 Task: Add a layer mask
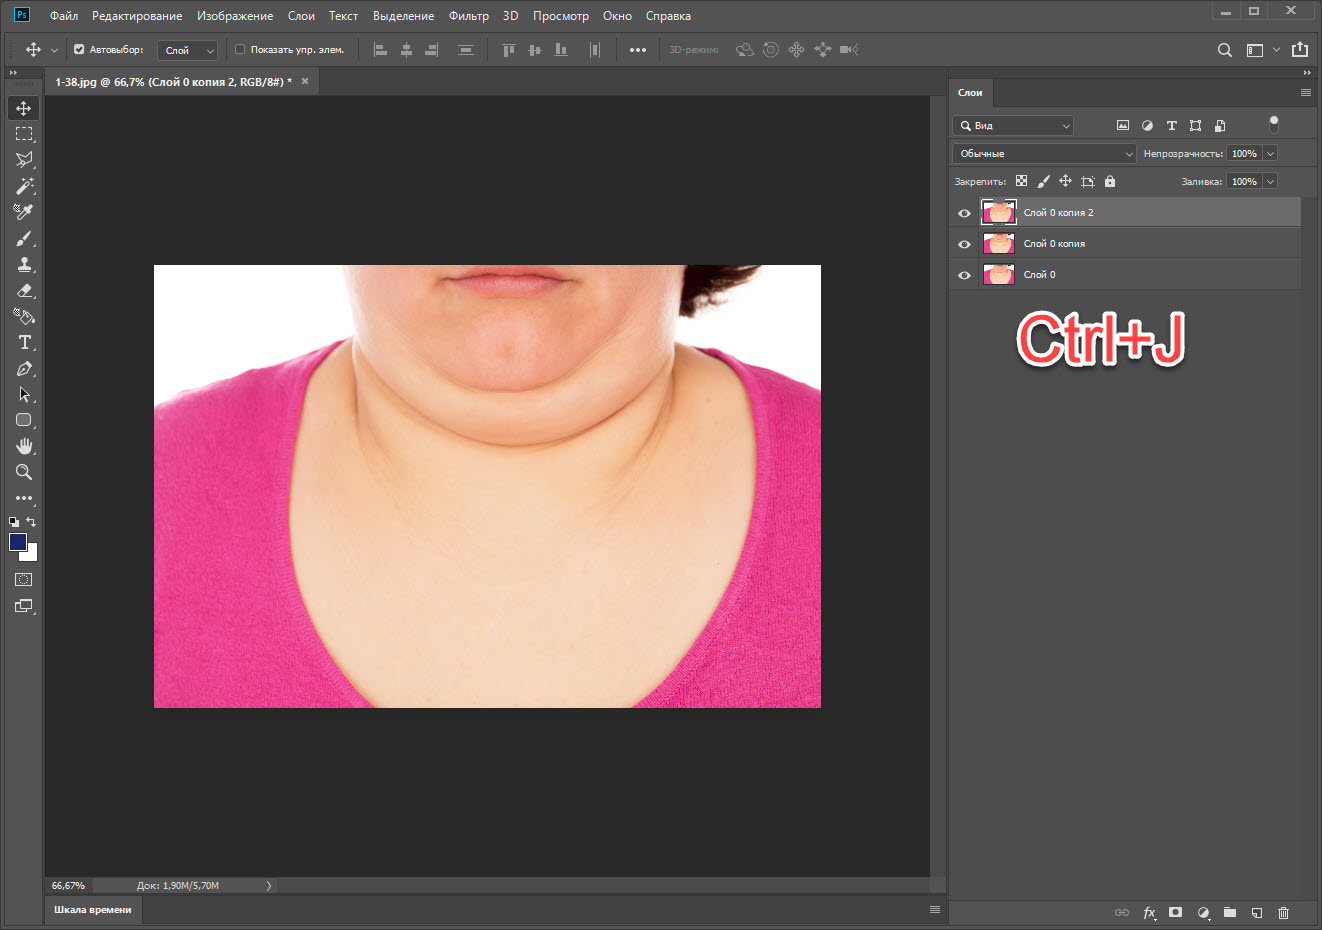[1176, 912]
